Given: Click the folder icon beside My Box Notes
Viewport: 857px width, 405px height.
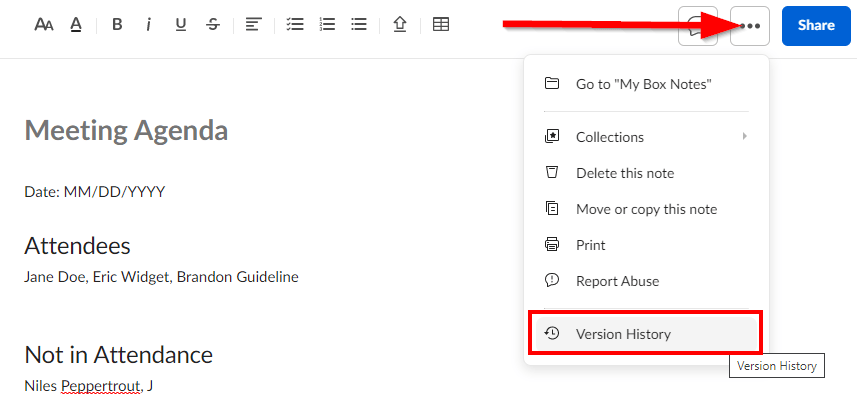Looking at the screenshot, I should [552, 84].
